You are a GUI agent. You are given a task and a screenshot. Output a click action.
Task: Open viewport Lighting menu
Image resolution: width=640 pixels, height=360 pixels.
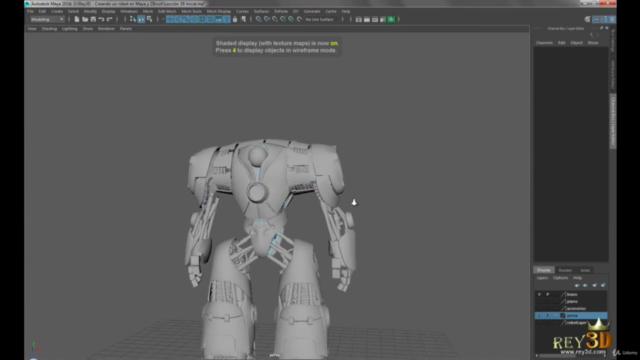(x=69, y=29)
